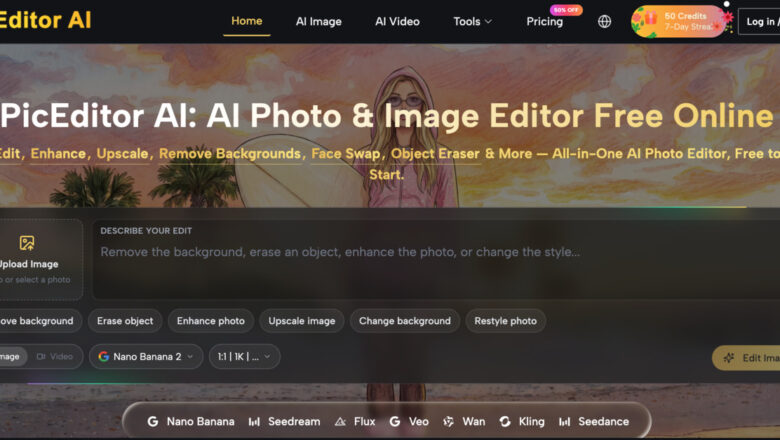
Task: Click the DESCRIBE YOUR EDIT heading
Action: click(146, 231)
